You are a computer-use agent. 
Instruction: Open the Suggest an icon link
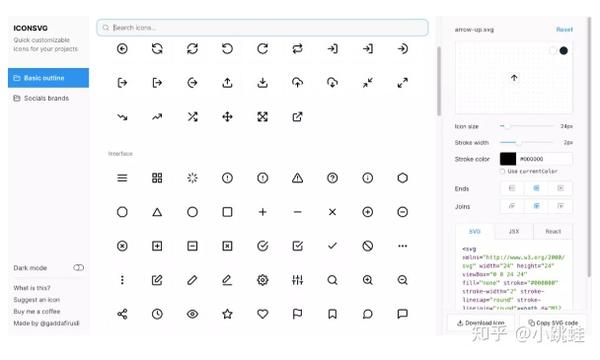click(x=37, y=300)
